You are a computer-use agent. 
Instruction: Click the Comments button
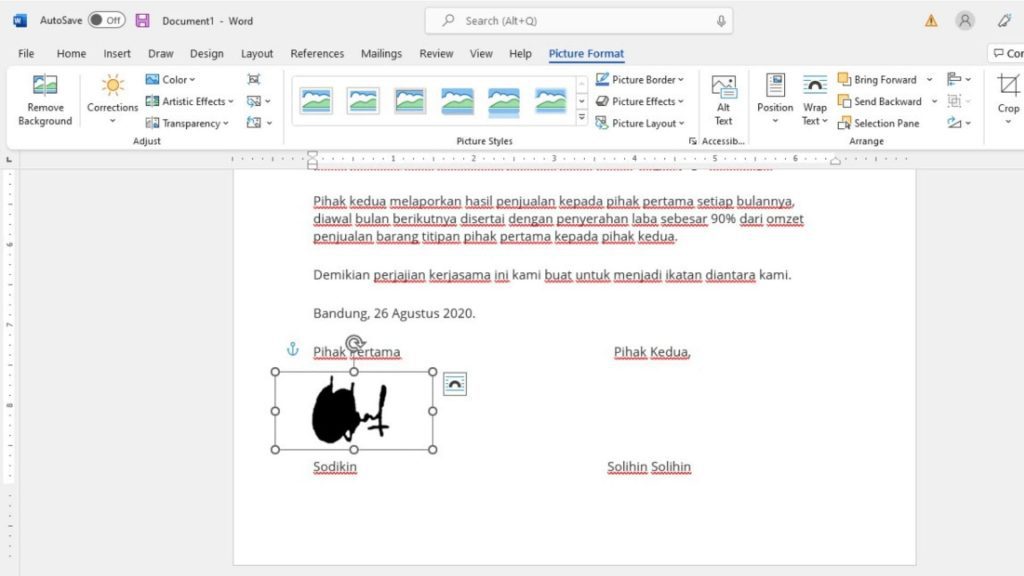[1007, 53]
